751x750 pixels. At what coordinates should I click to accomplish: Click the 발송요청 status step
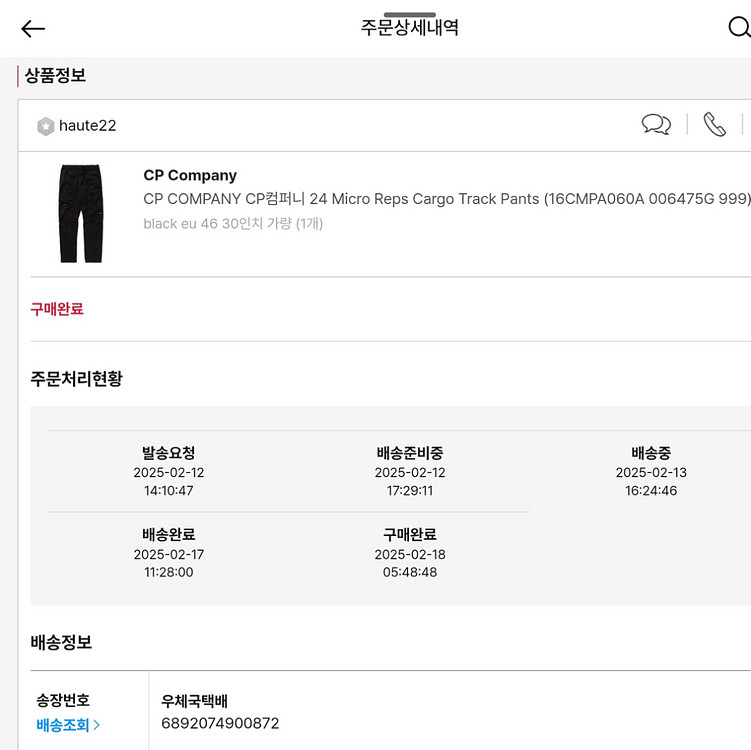pos(169,453)
